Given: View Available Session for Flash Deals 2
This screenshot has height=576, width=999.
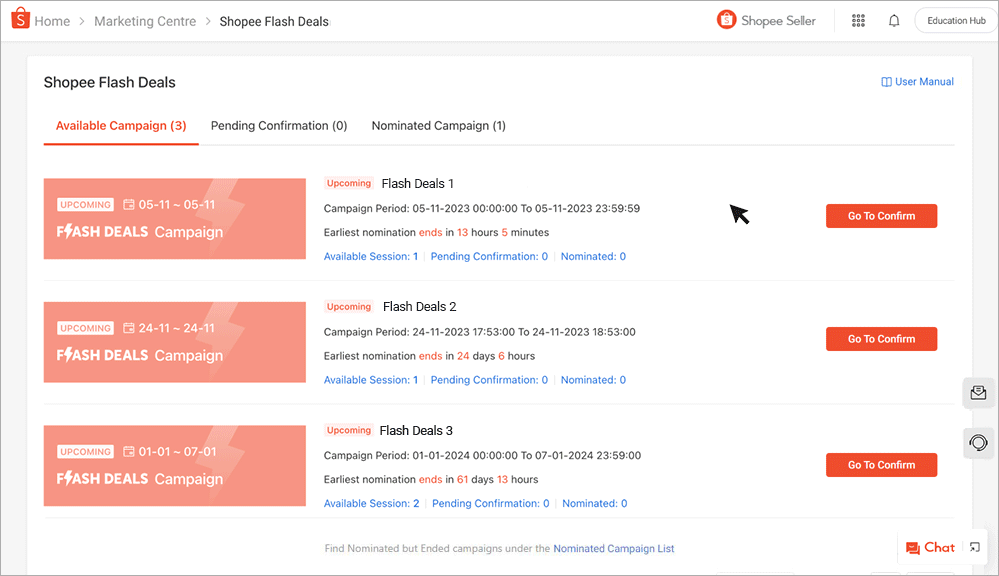Looking at the screenshot, I should pyautogui.click(x=371, y=379).
